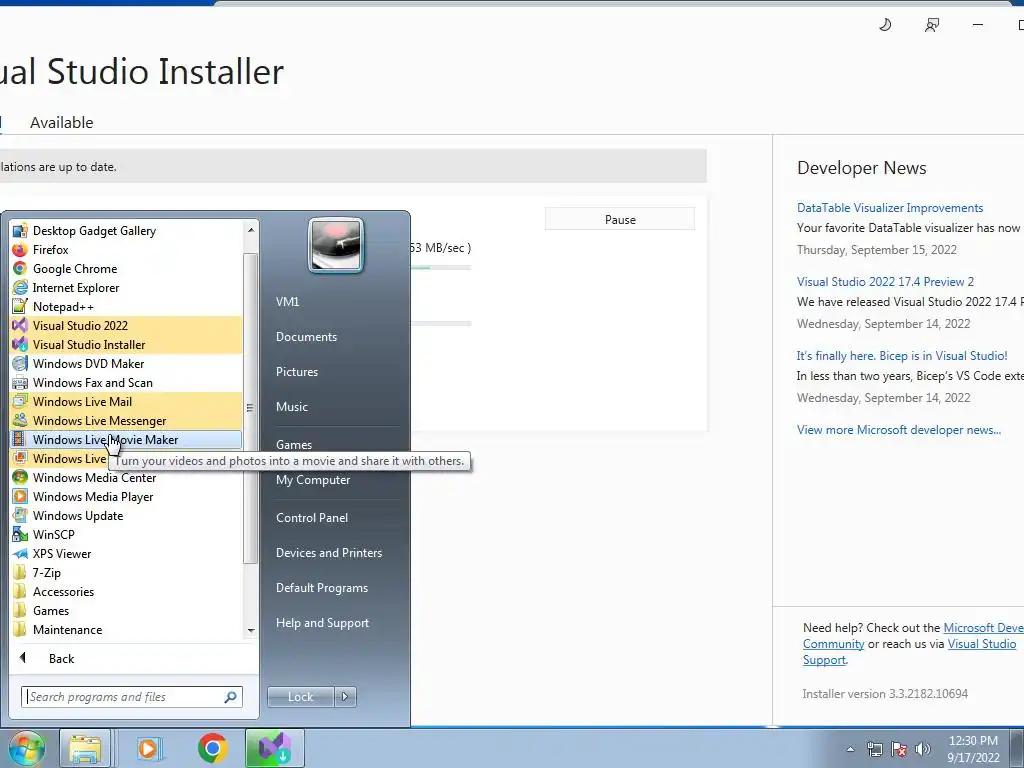Launch Windows Media Player from program list
Image resolution: width=1024 pixels, height=768 pixels.
point(126,496)
